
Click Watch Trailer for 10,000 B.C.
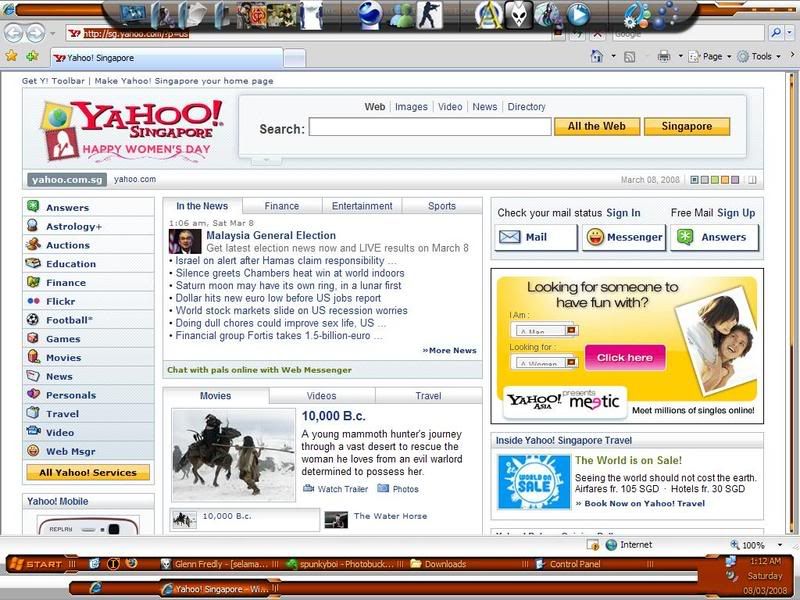click(x=342, y=489)
